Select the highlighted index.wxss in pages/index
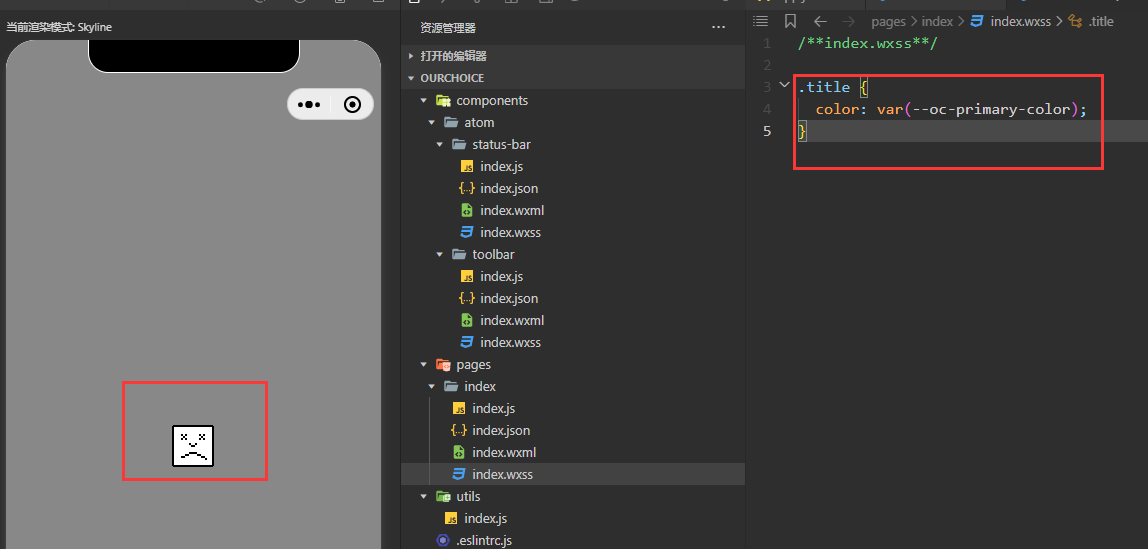 coord(573,474)
